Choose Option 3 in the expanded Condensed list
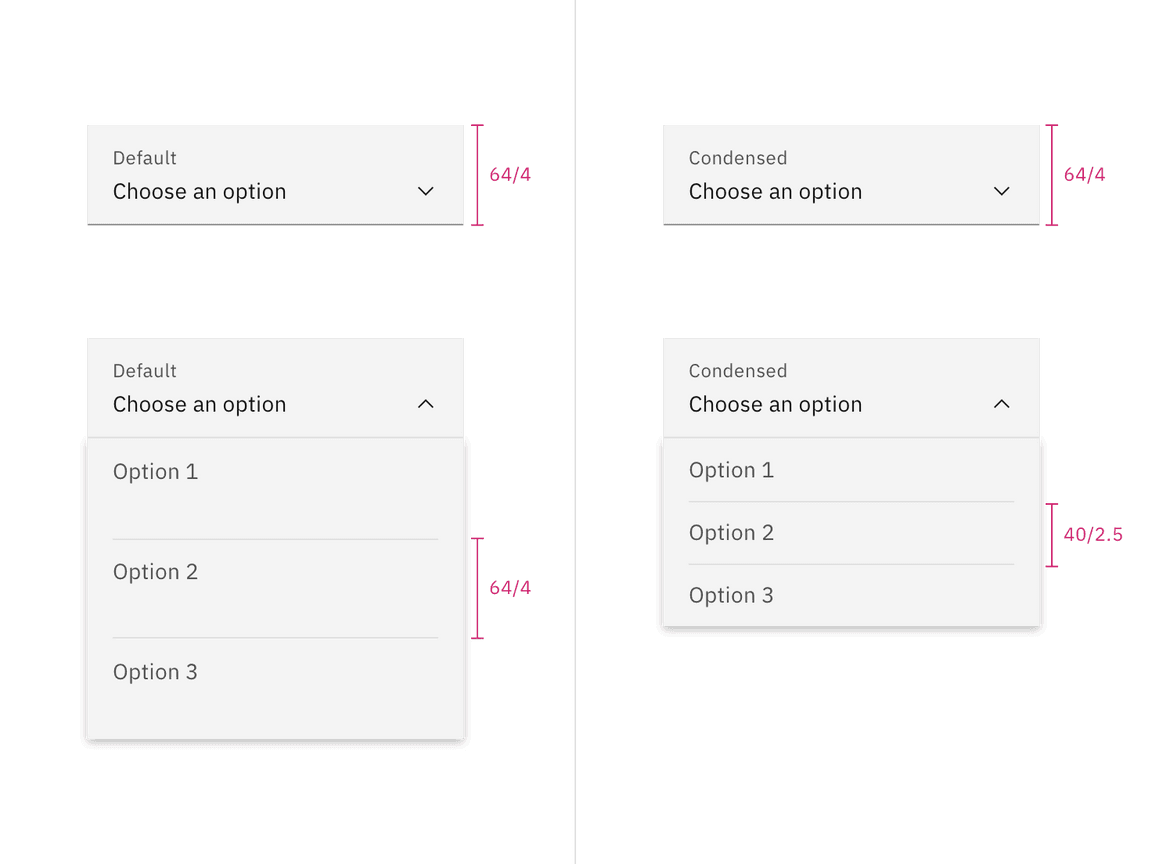This screenshot has height=864, width=1152. tap(732, 595)
